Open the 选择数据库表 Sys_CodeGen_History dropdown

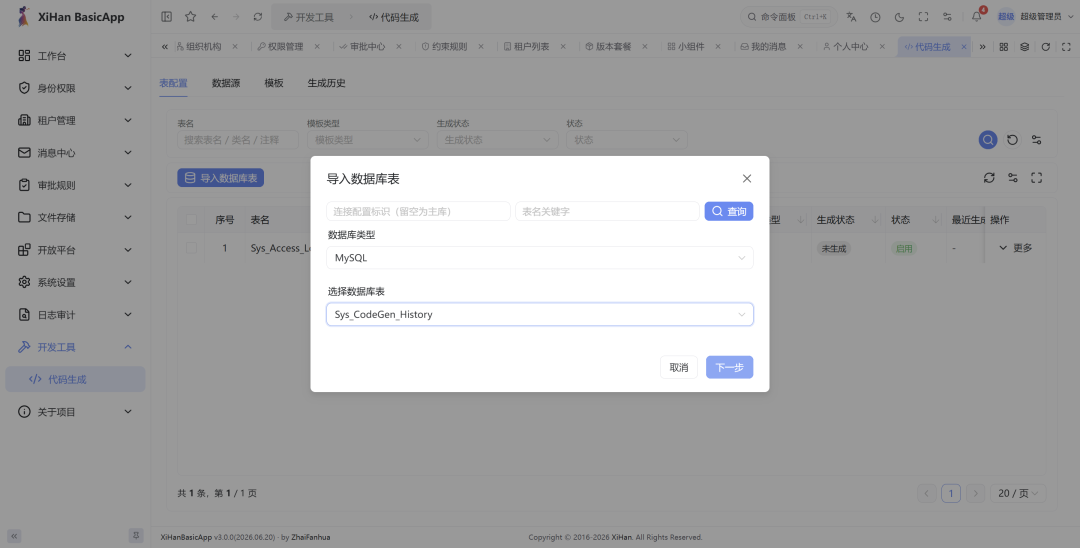539,315
